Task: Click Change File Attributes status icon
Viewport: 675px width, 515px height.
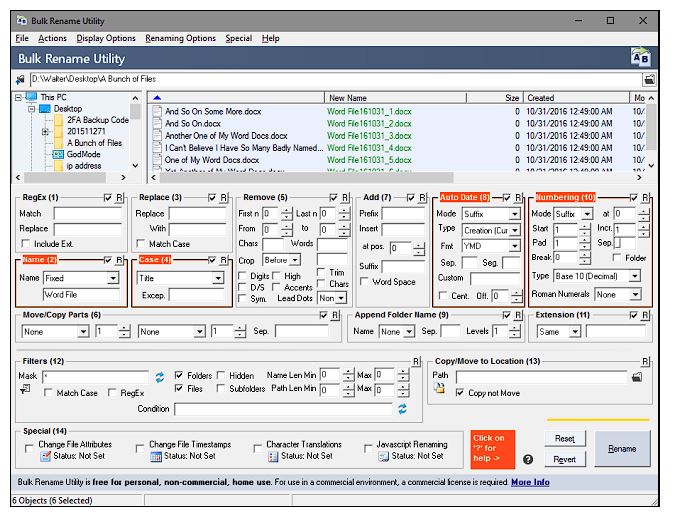Action: pyautogui.click(x=45, y=456)
